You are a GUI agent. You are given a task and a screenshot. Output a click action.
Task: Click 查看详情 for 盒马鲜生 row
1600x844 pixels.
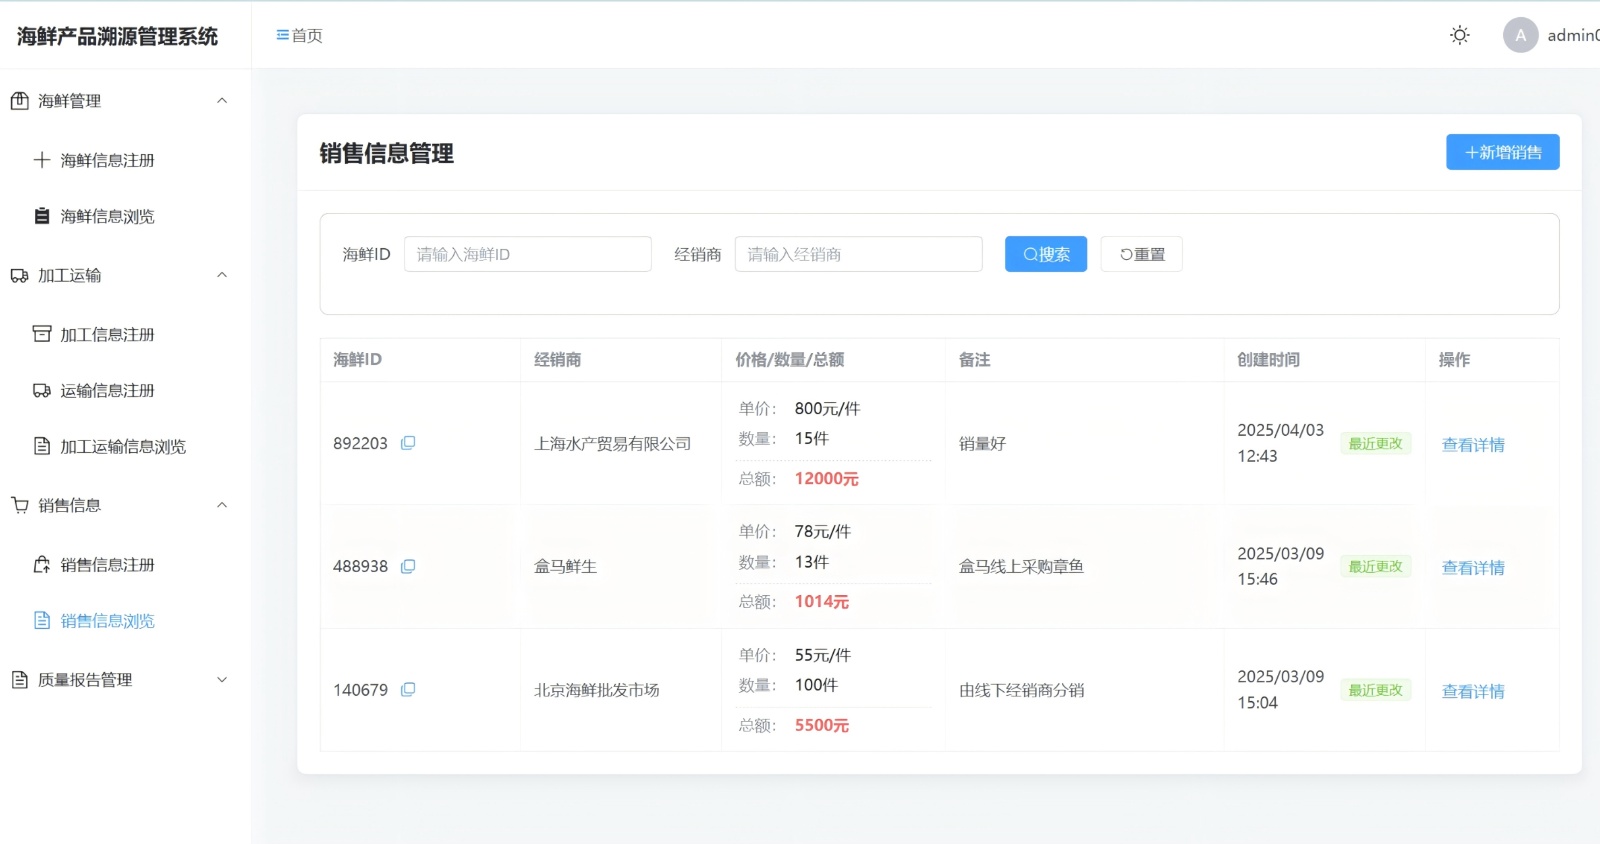(1472, 568)
